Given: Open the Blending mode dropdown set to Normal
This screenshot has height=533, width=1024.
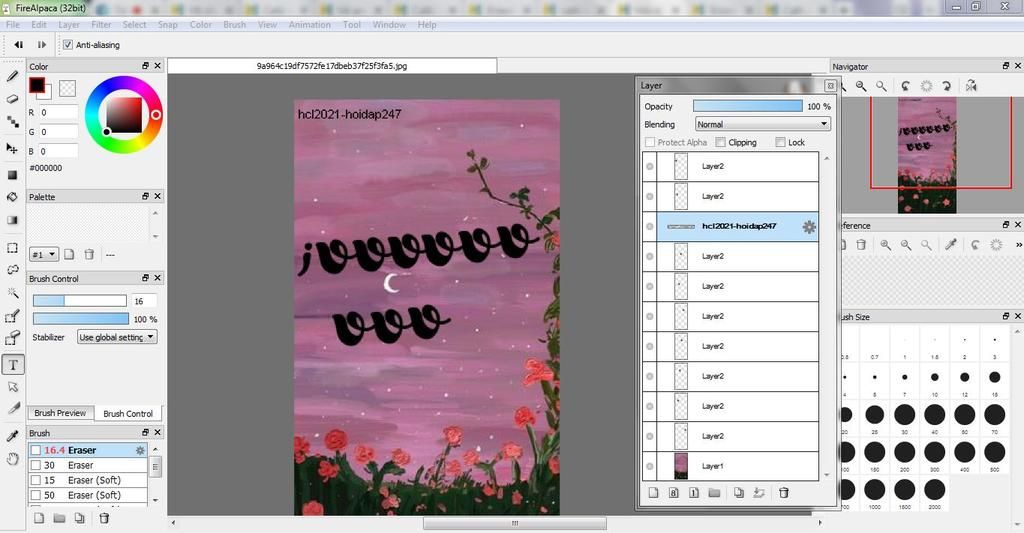Looking at the screenshot, I should coord(762,124).
